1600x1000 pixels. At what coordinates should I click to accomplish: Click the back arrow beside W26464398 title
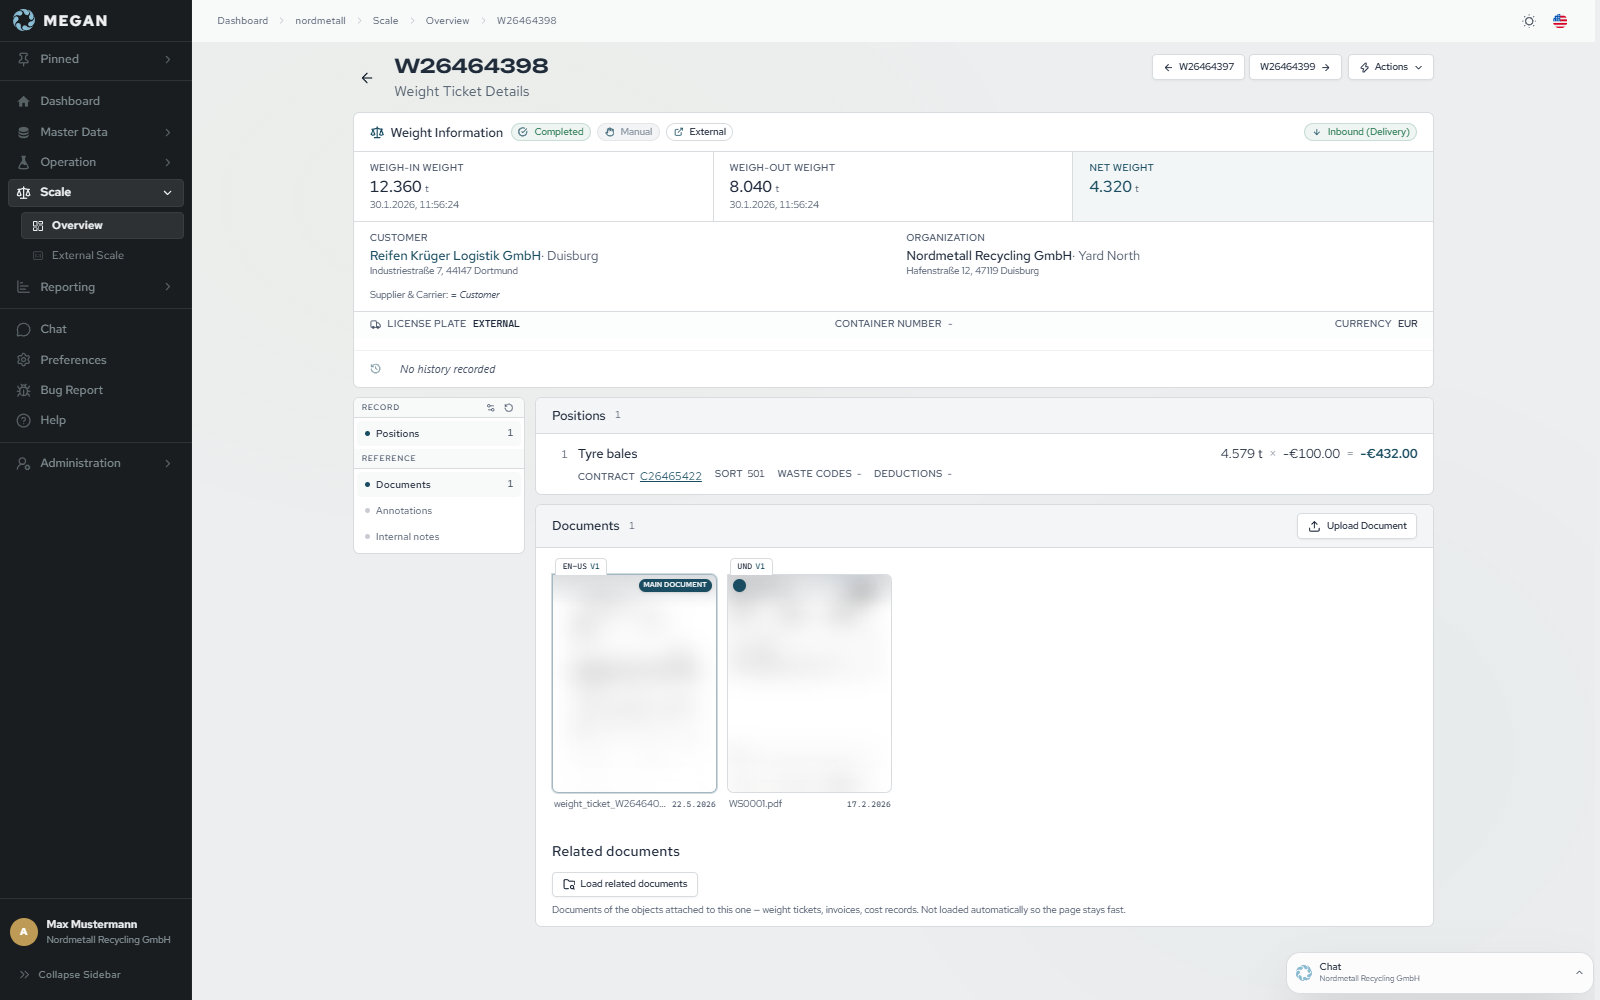tap(367, 78)
